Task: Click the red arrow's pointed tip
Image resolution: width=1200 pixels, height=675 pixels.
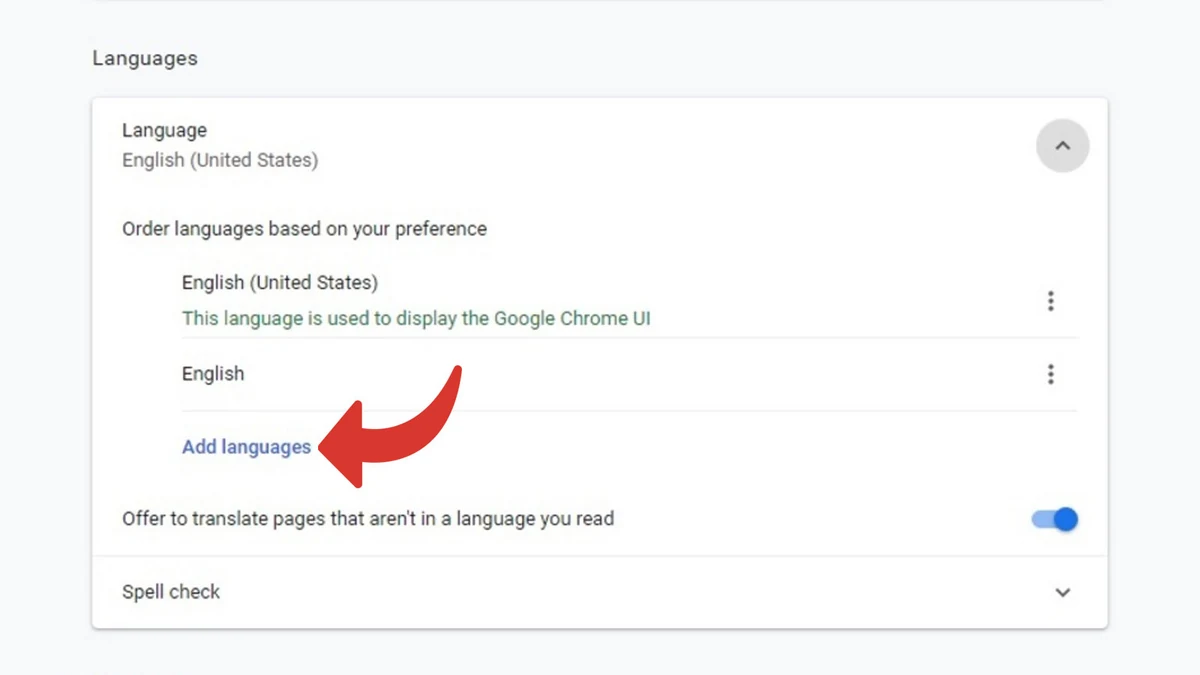Action: pyautogui.click(x=322, y=447)
